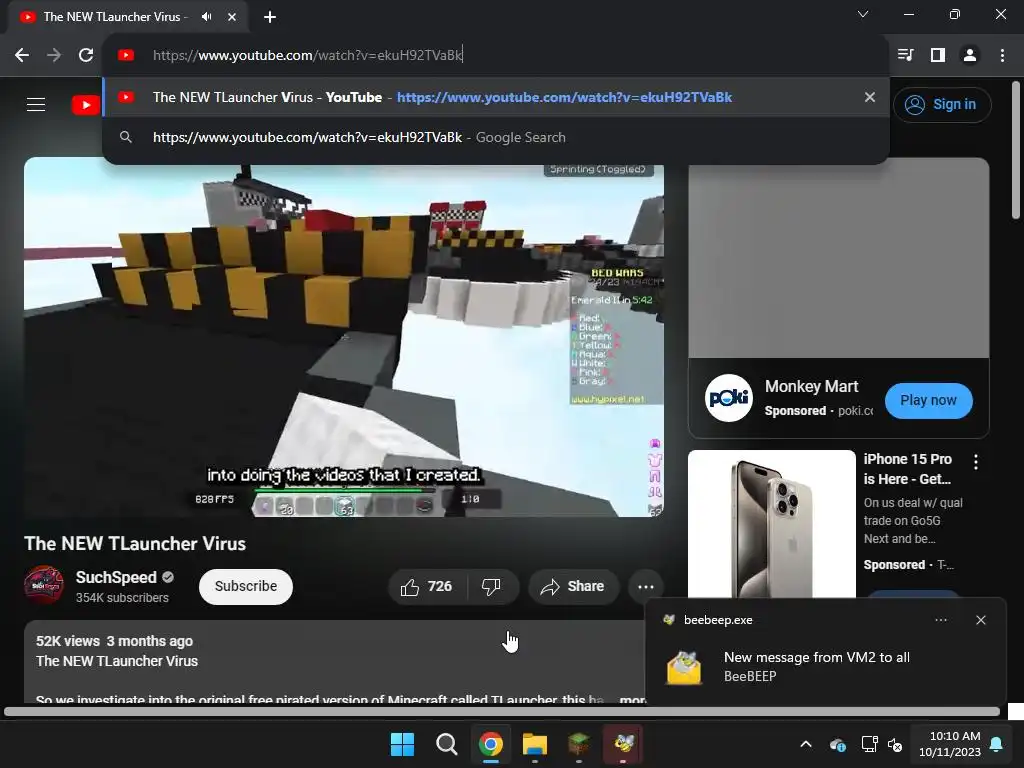Screen dimensions: 1024x768
Task: Go back with the browser back arrow
Action: (x=22, y=56)
